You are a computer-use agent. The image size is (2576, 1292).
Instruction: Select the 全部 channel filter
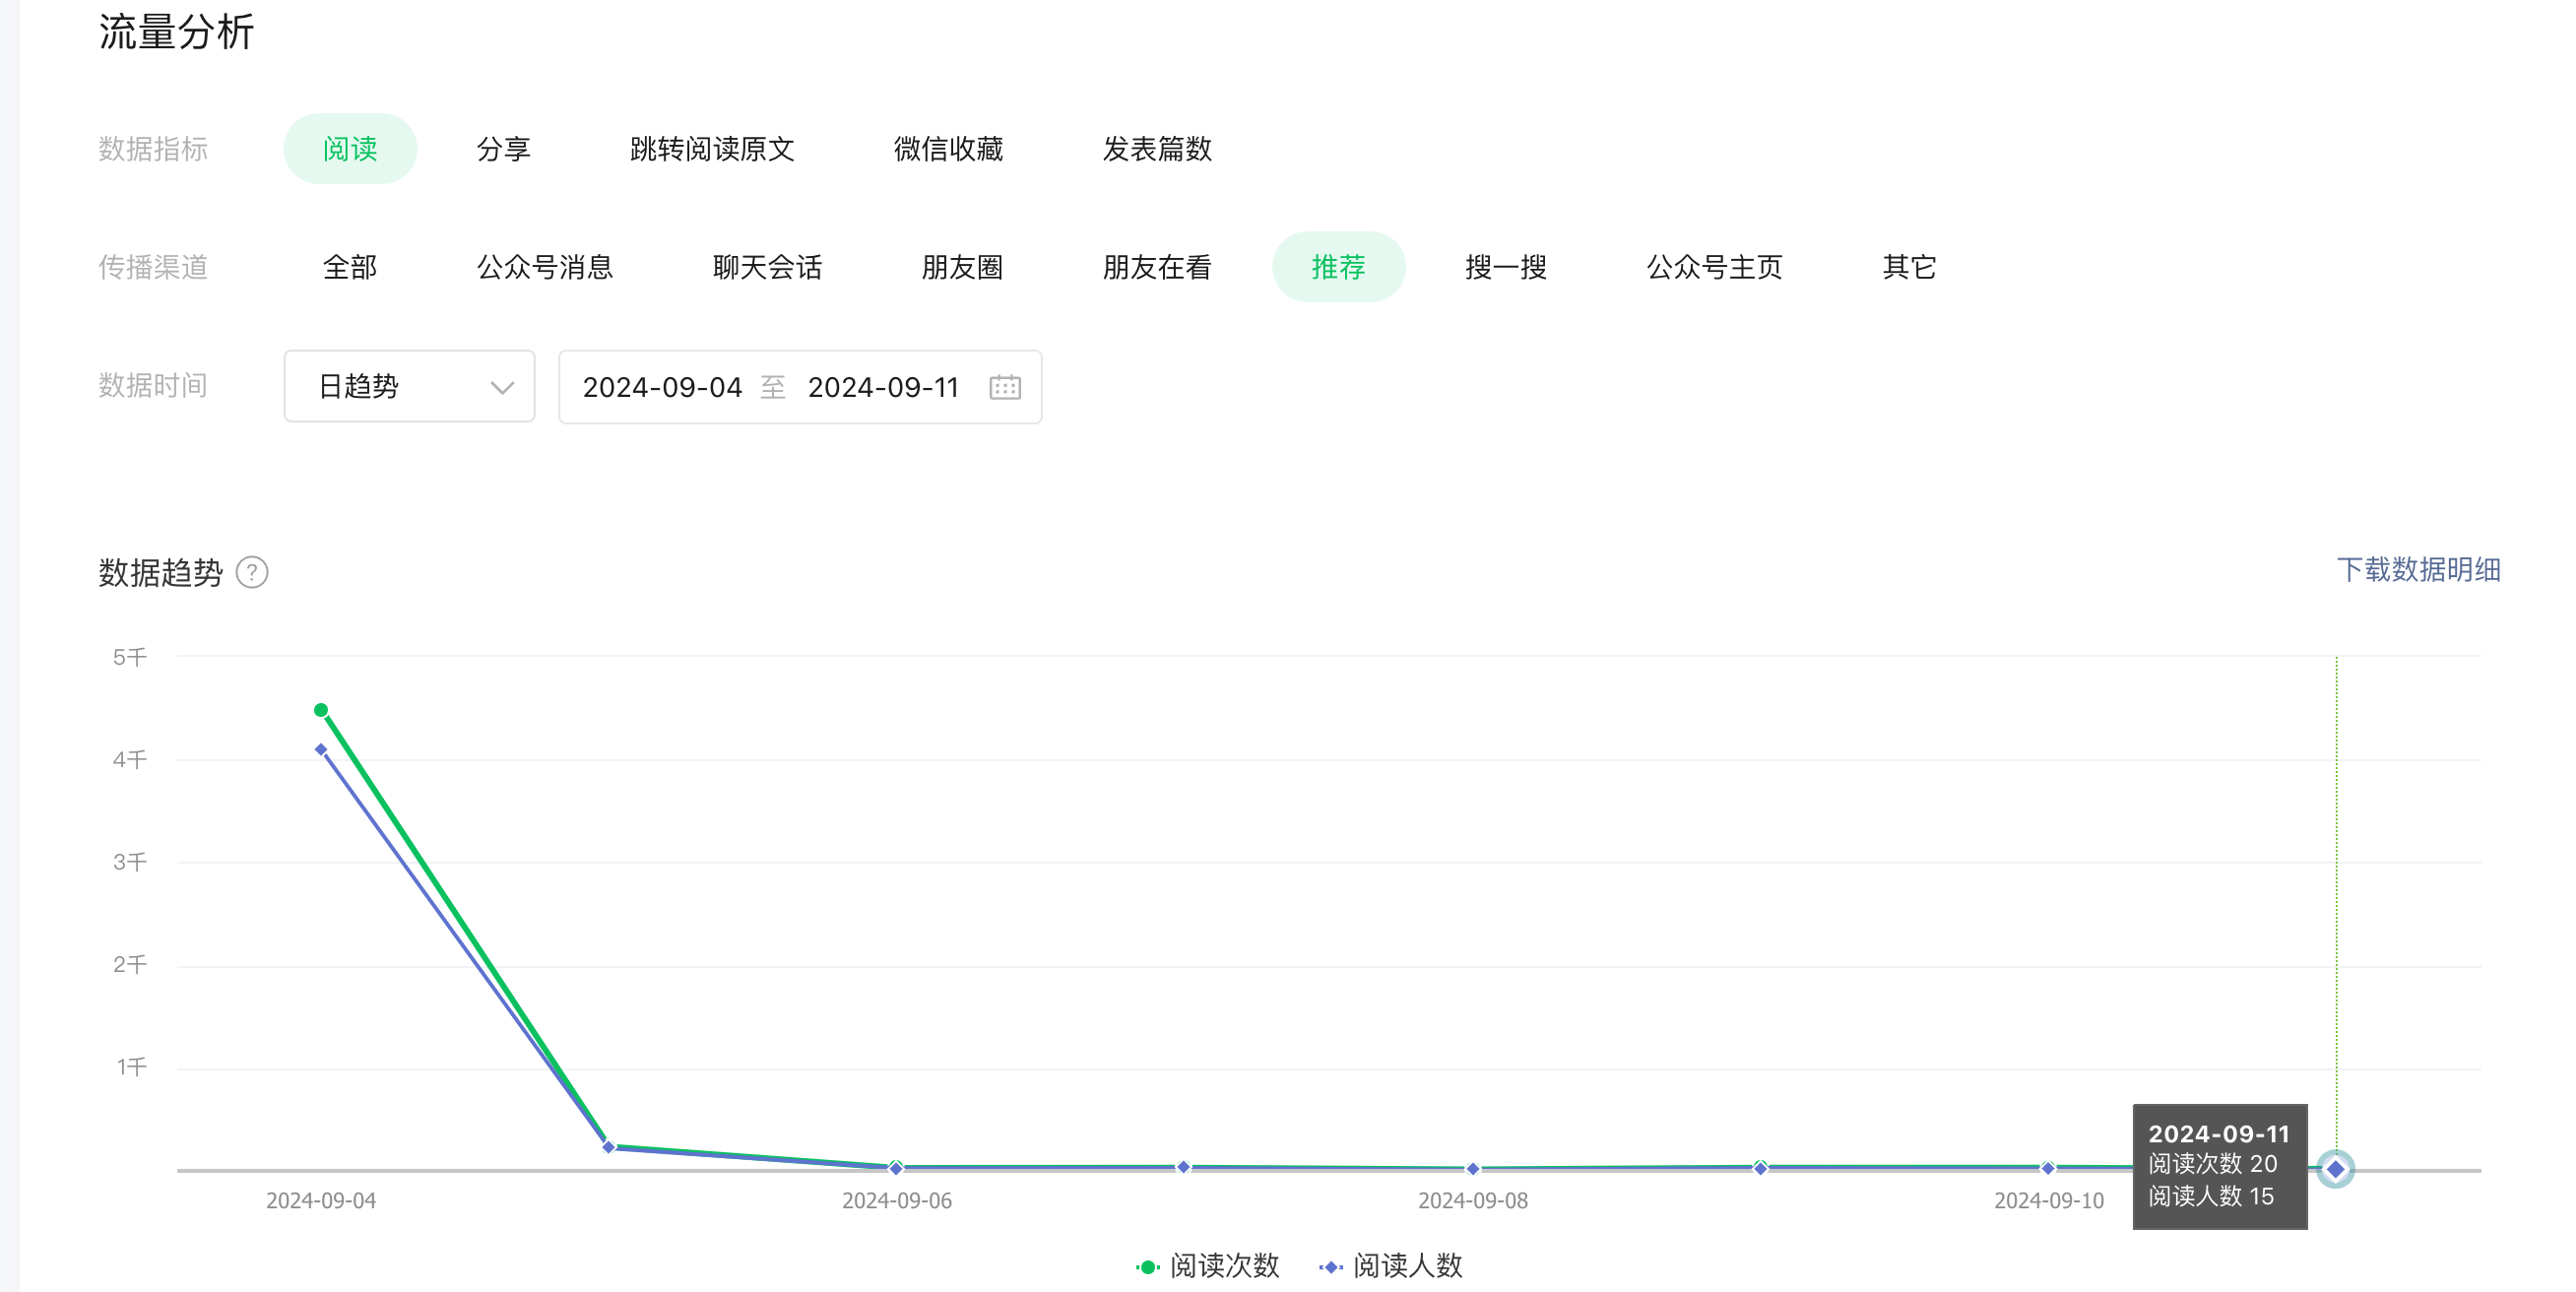click(350, 267)
